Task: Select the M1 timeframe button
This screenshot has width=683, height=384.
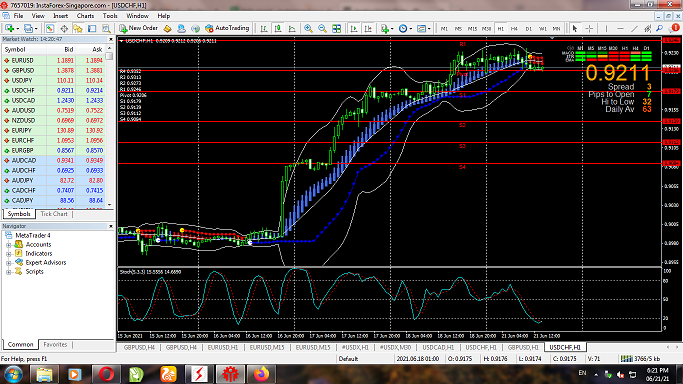Action: tap(444, 28)
